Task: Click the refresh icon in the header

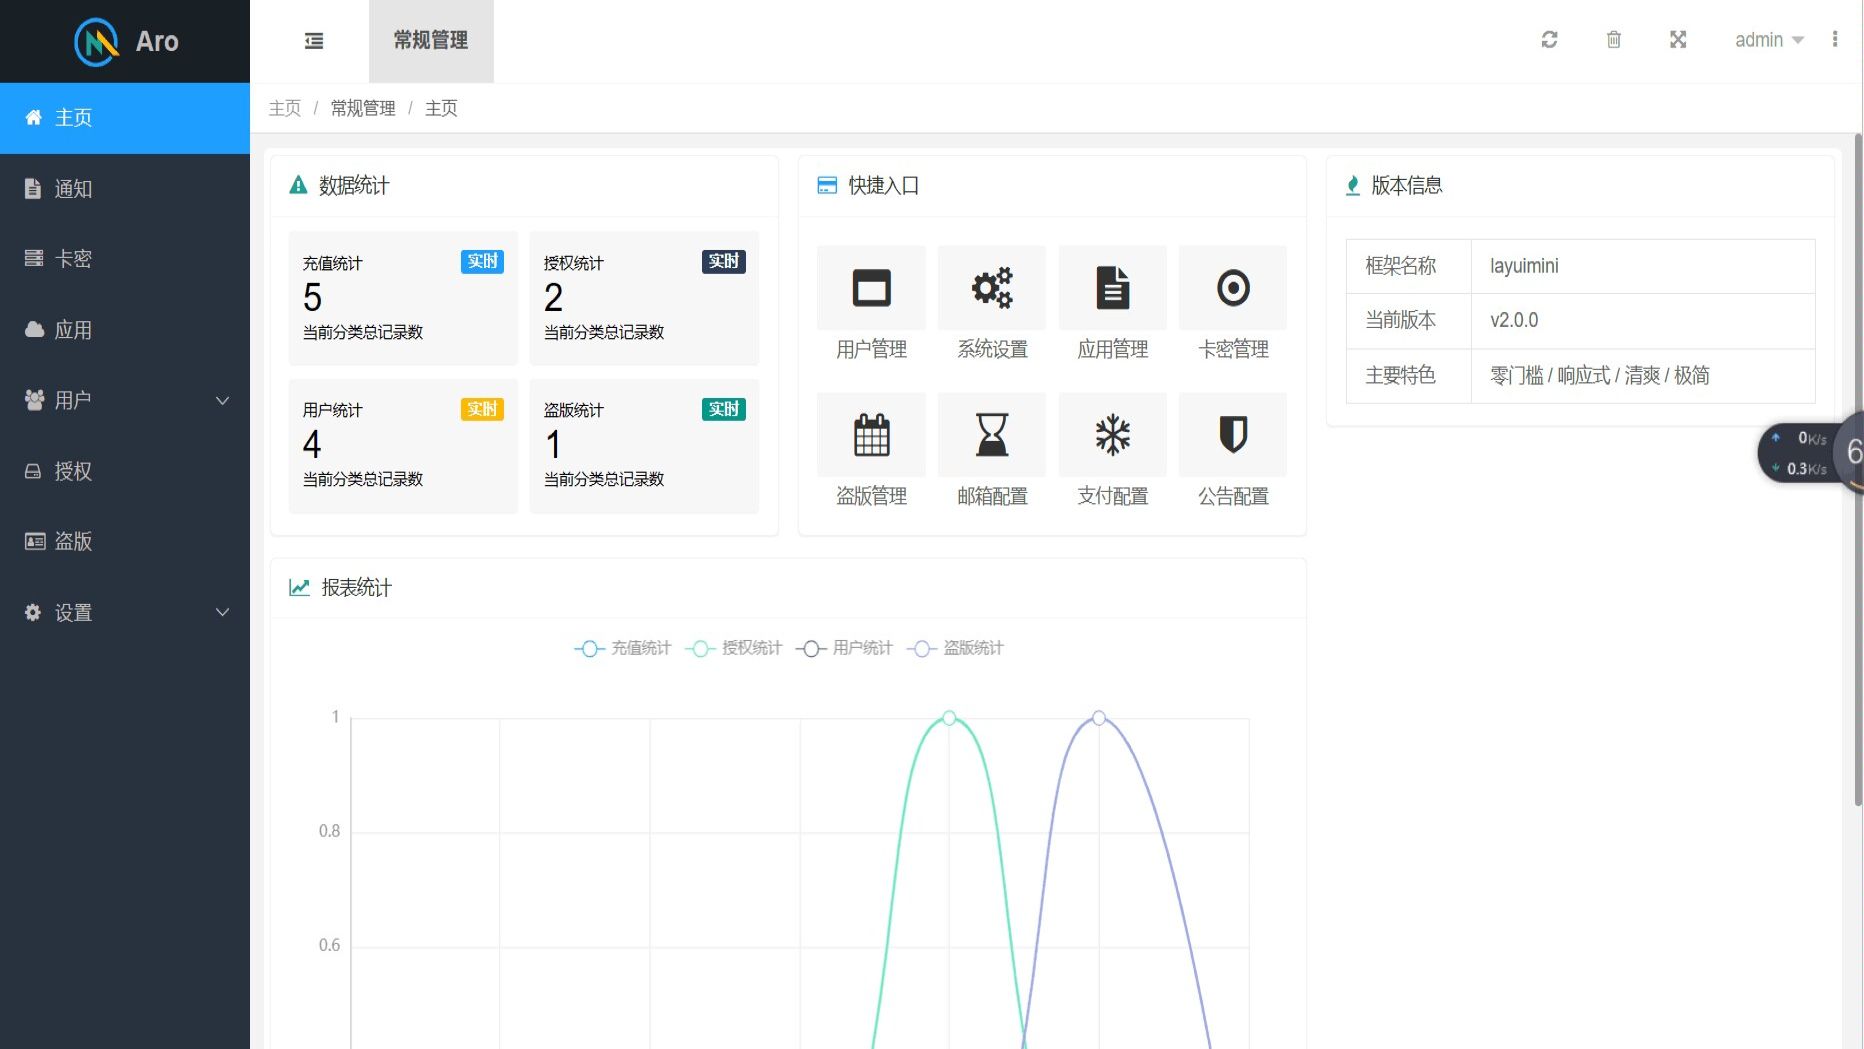Action: pos(1549,40)
